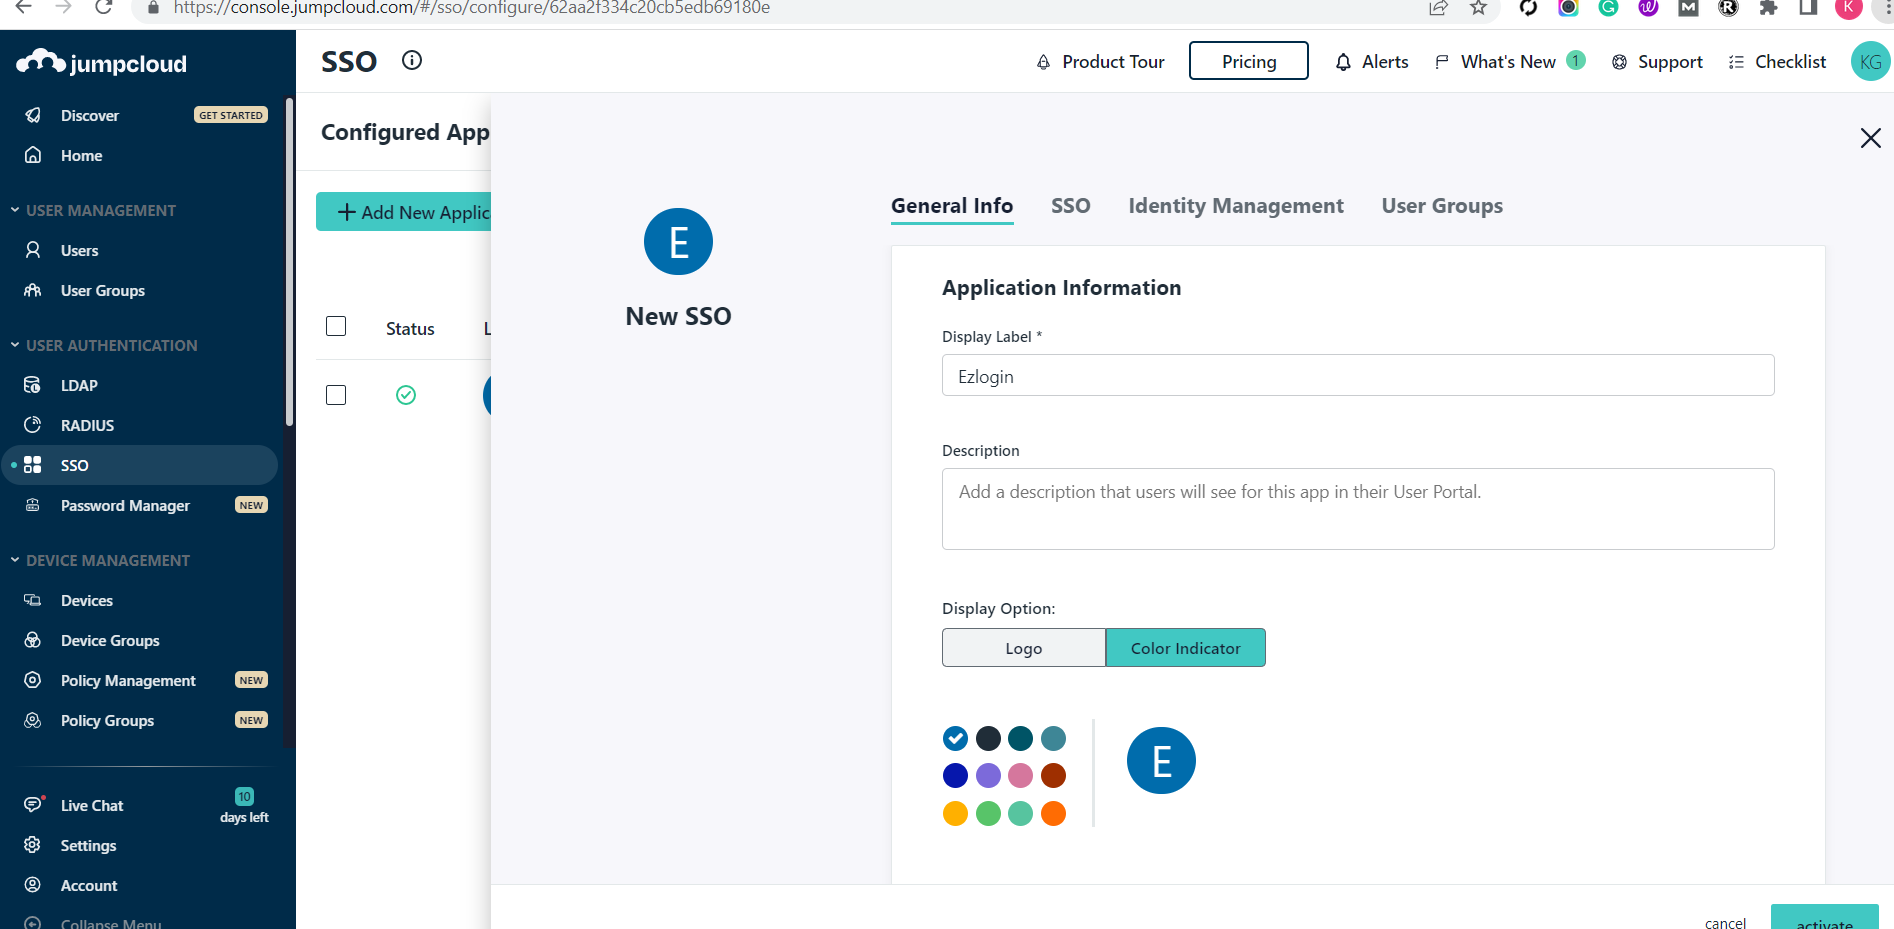Click the Home house icon

(33, 155)
